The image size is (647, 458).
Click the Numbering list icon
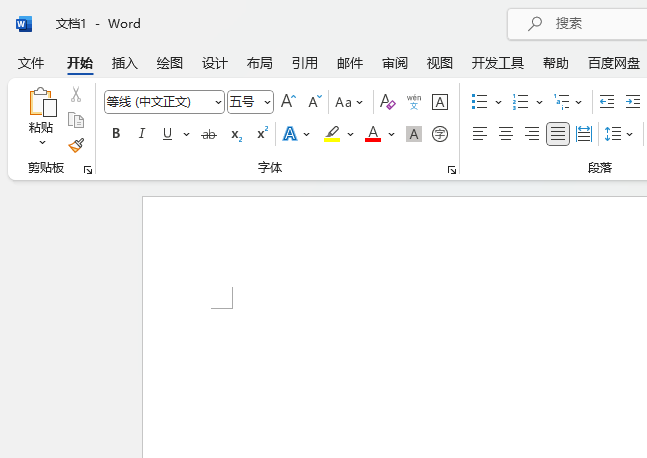[520, 102]
